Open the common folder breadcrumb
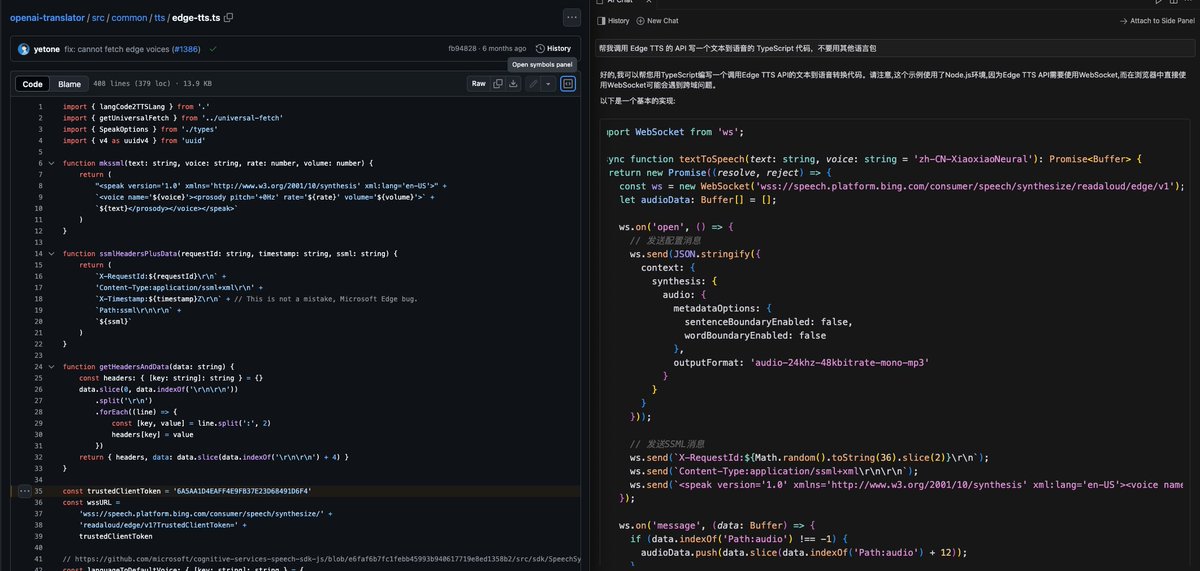 pos(127,17)
